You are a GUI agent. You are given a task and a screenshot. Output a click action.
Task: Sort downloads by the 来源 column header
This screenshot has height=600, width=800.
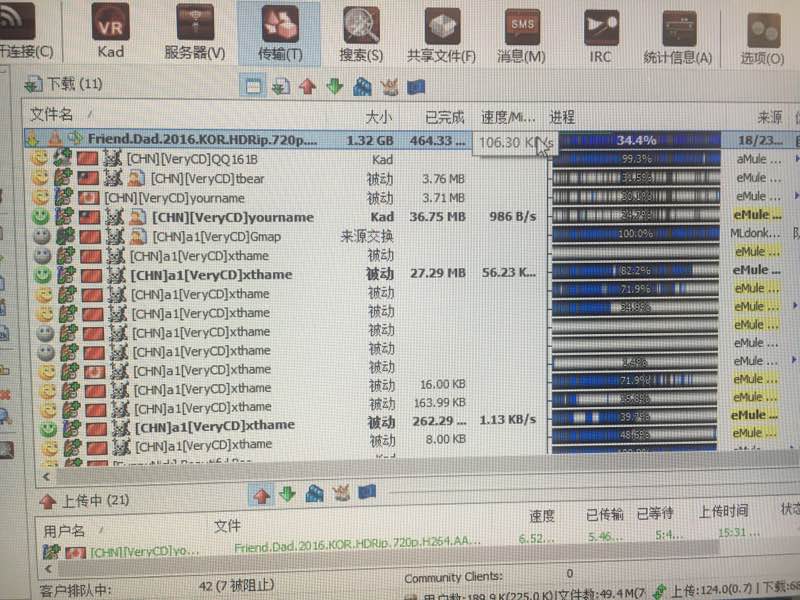(769, 118)
